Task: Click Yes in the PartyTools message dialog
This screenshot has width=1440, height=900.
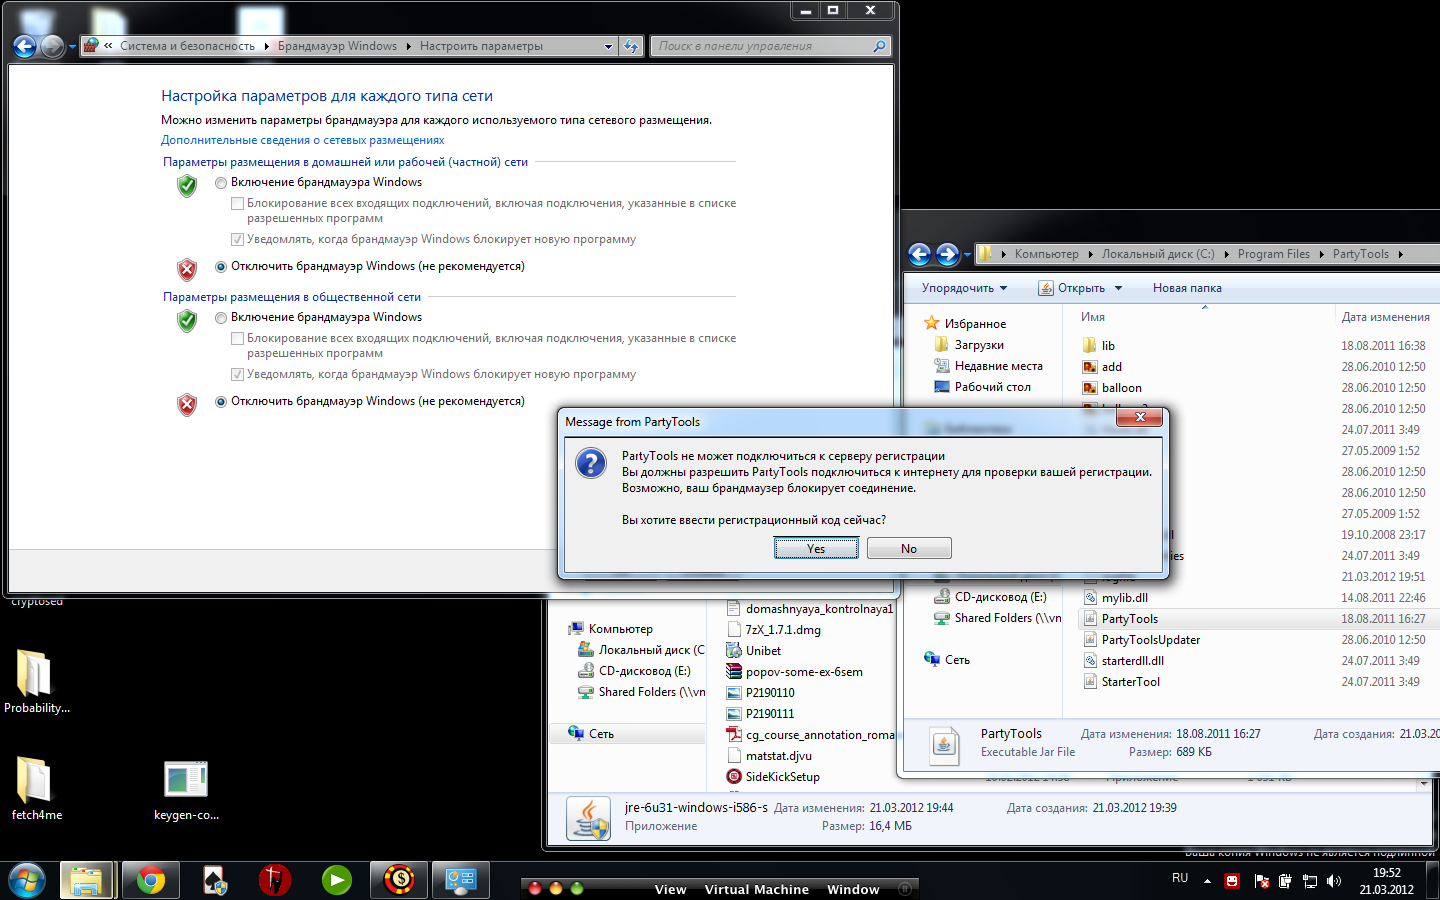Action: tap(816, 548)
